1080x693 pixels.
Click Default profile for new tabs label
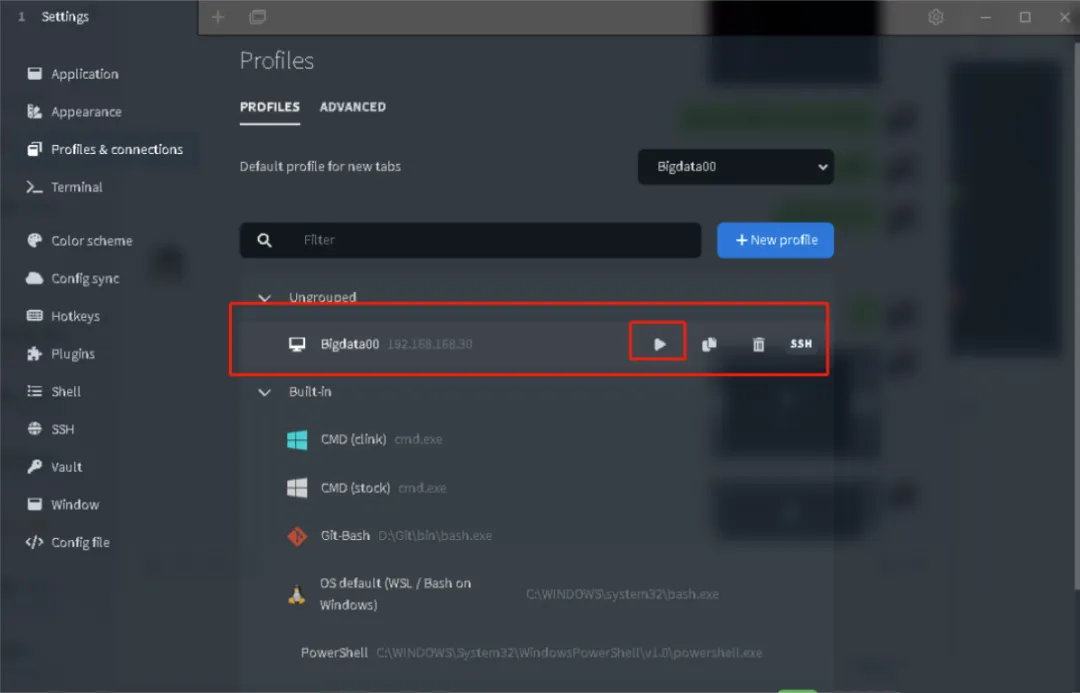[x=320, y=167]
